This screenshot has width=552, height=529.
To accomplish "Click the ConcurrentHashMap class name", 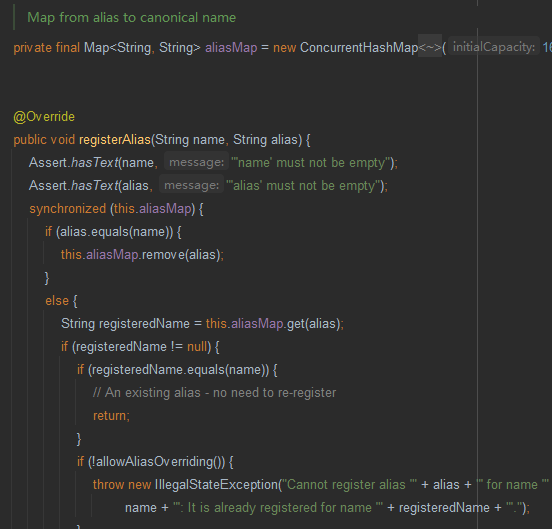I will coord(359,48).
